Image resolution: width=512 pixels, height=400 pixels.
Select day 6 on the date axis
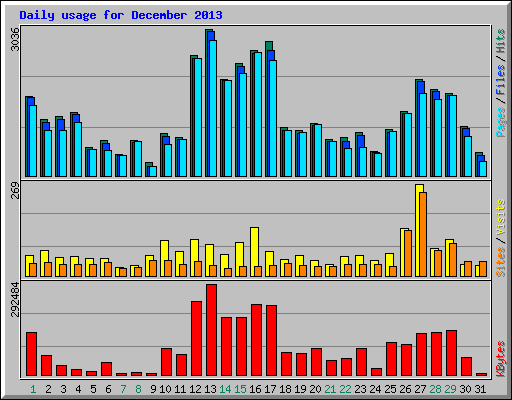(x=108, y=389)
